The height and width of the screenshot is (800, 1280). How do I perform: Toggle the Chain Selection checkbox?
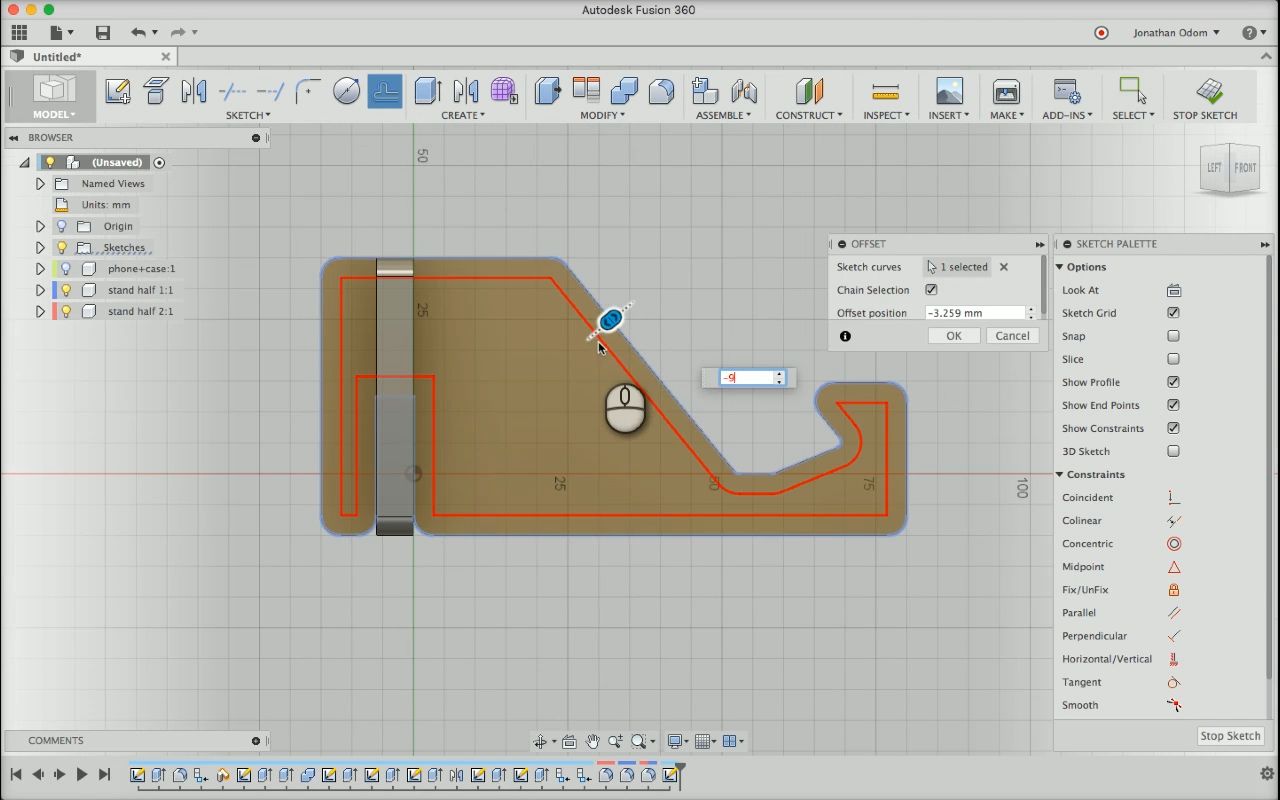click(931, 290)
